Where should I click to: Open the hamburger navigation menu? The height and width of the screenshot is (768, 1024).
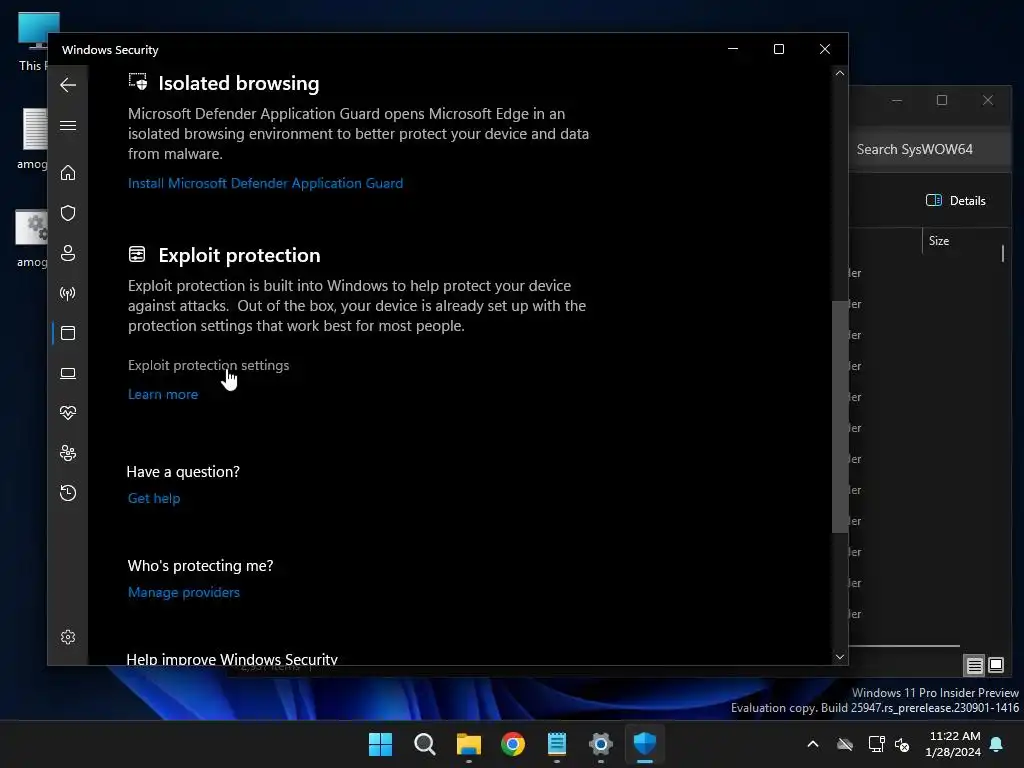[68, 125]
